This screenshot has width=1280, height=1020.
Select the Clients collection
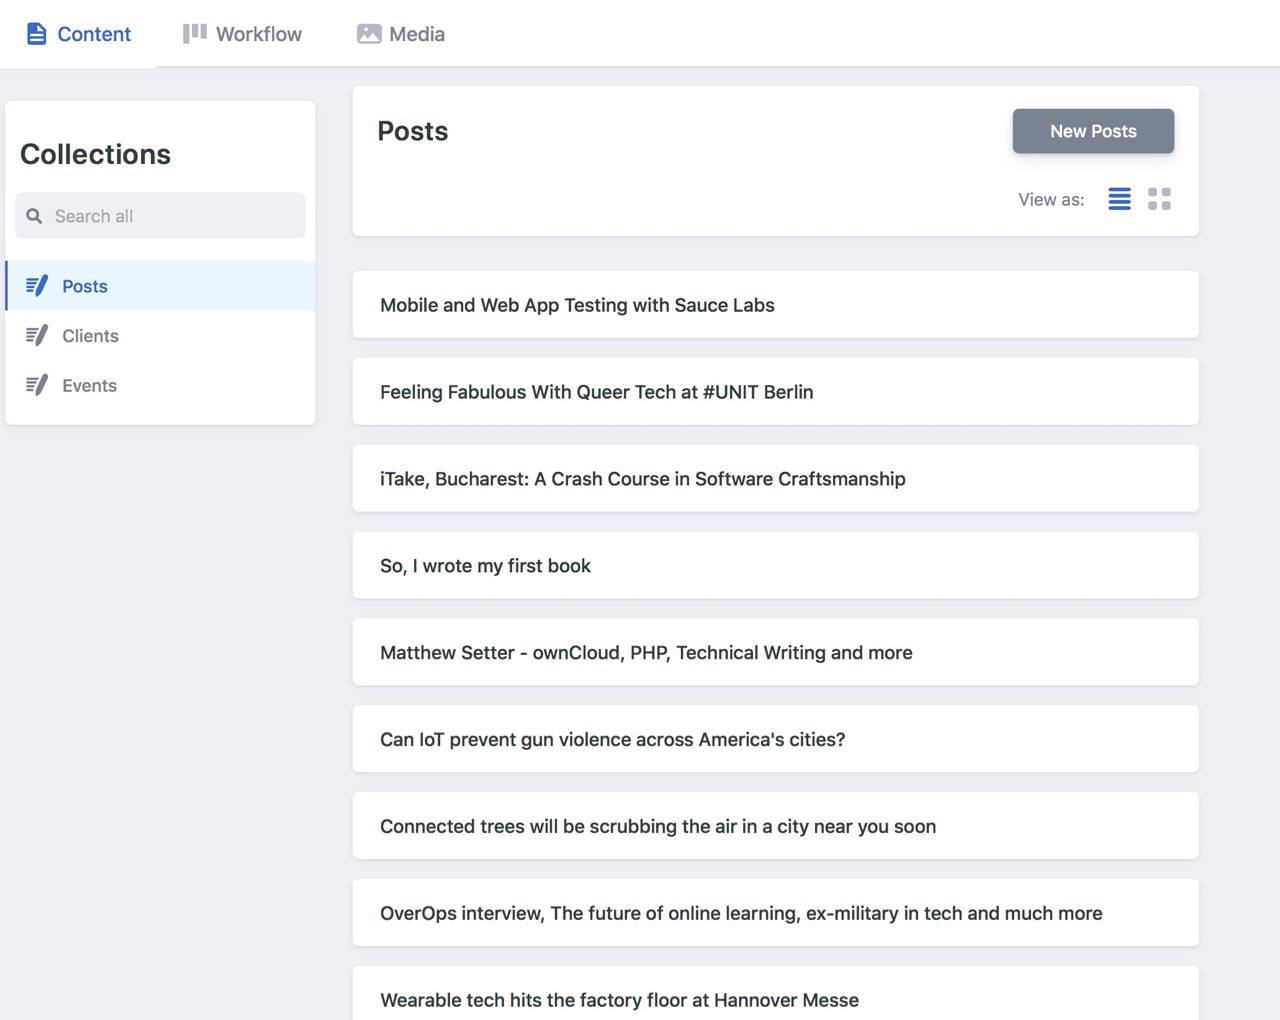(90, 336)
